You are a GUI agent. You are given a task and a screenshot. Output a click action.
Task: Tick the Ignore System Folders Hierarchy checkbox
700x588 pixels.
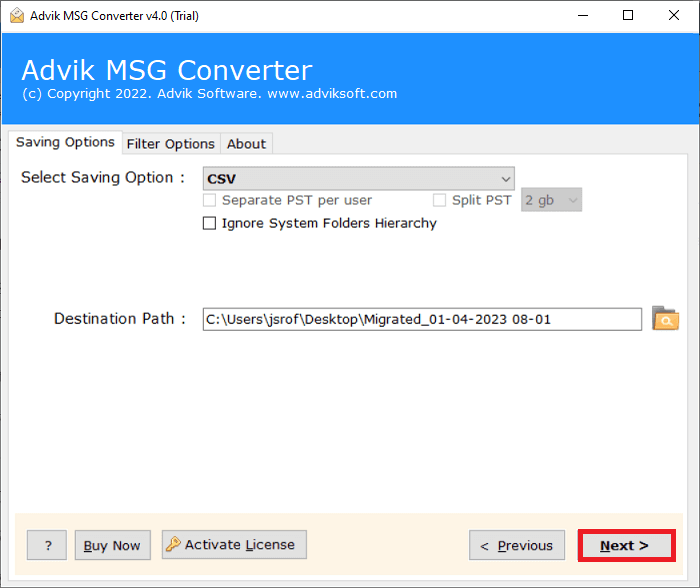coord(209,223)
